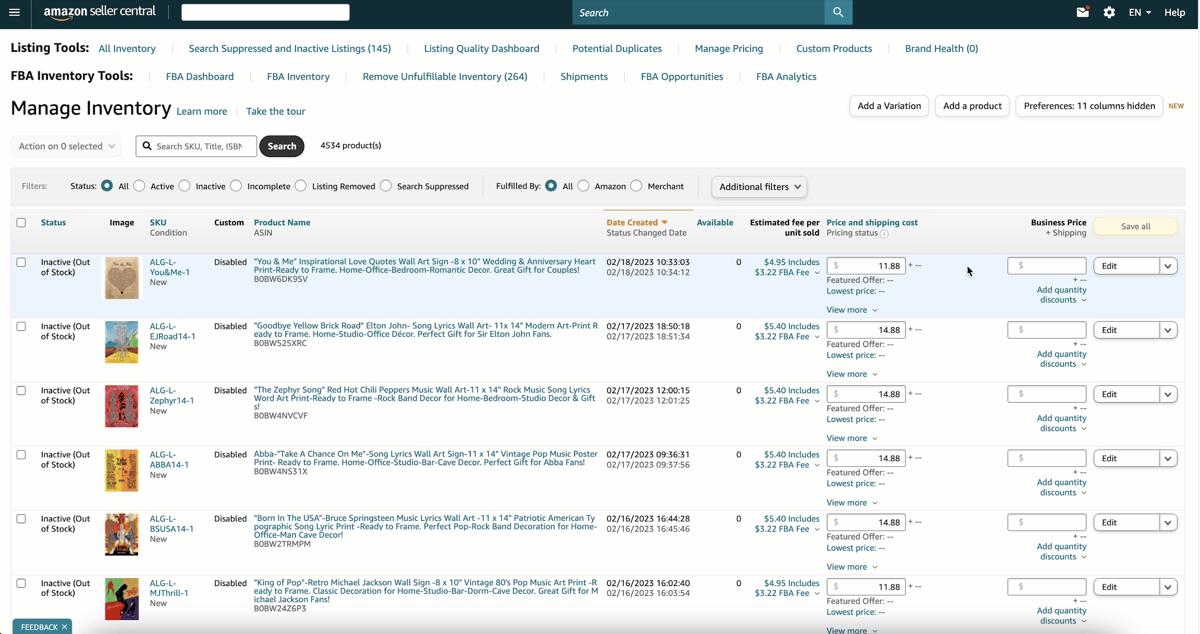Click the Business Price input for the first product
This screenshot has height=634, width=1200.
(1046, 265)
